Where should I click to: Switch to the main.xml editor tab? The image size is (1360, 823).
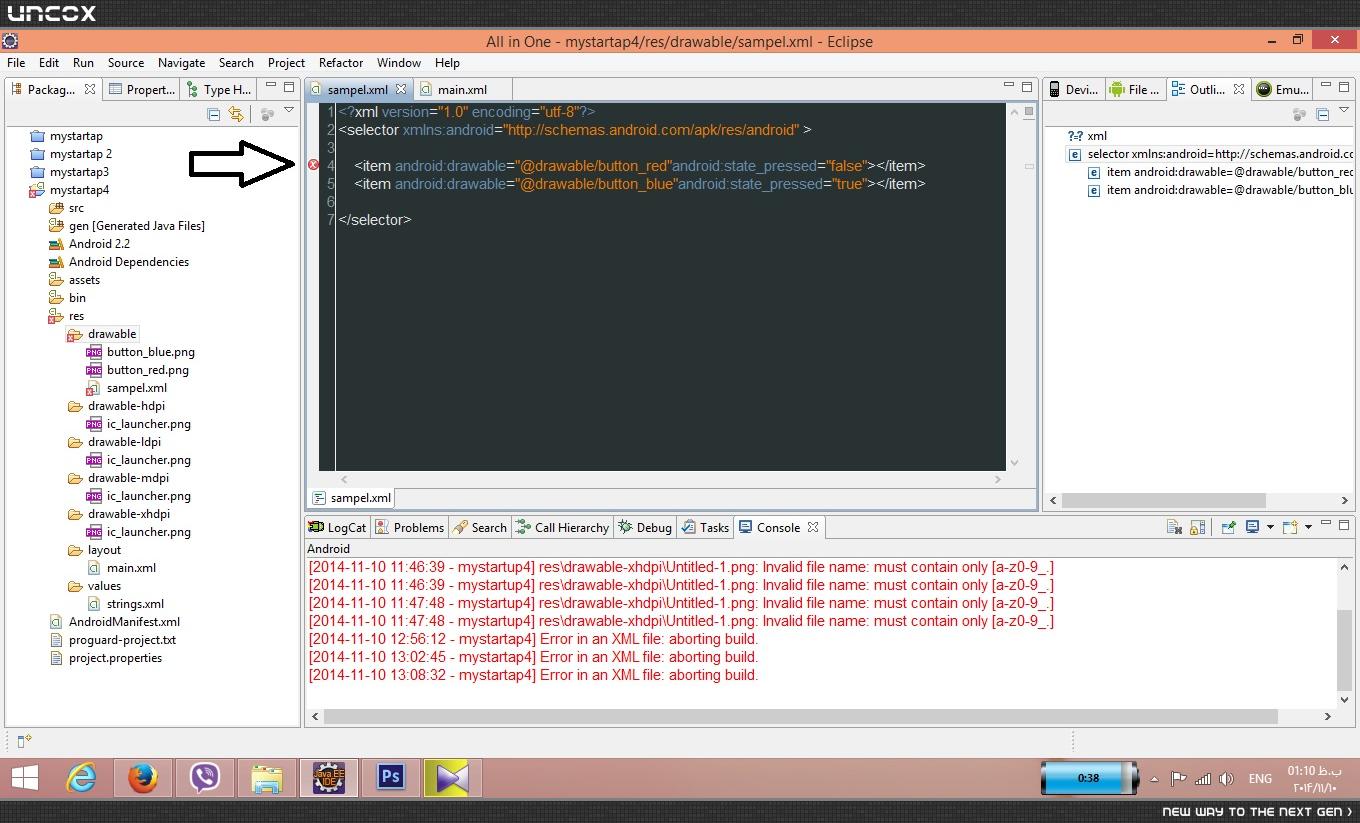pyautogui.click(x=462, y=90)
